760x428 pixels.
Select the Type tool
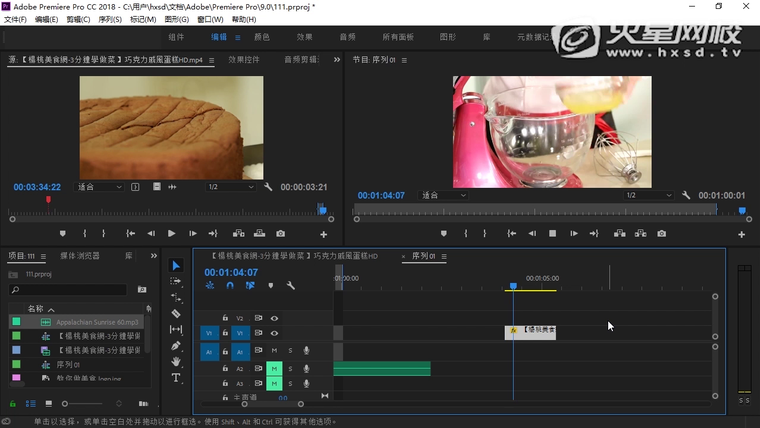(176, 378)
